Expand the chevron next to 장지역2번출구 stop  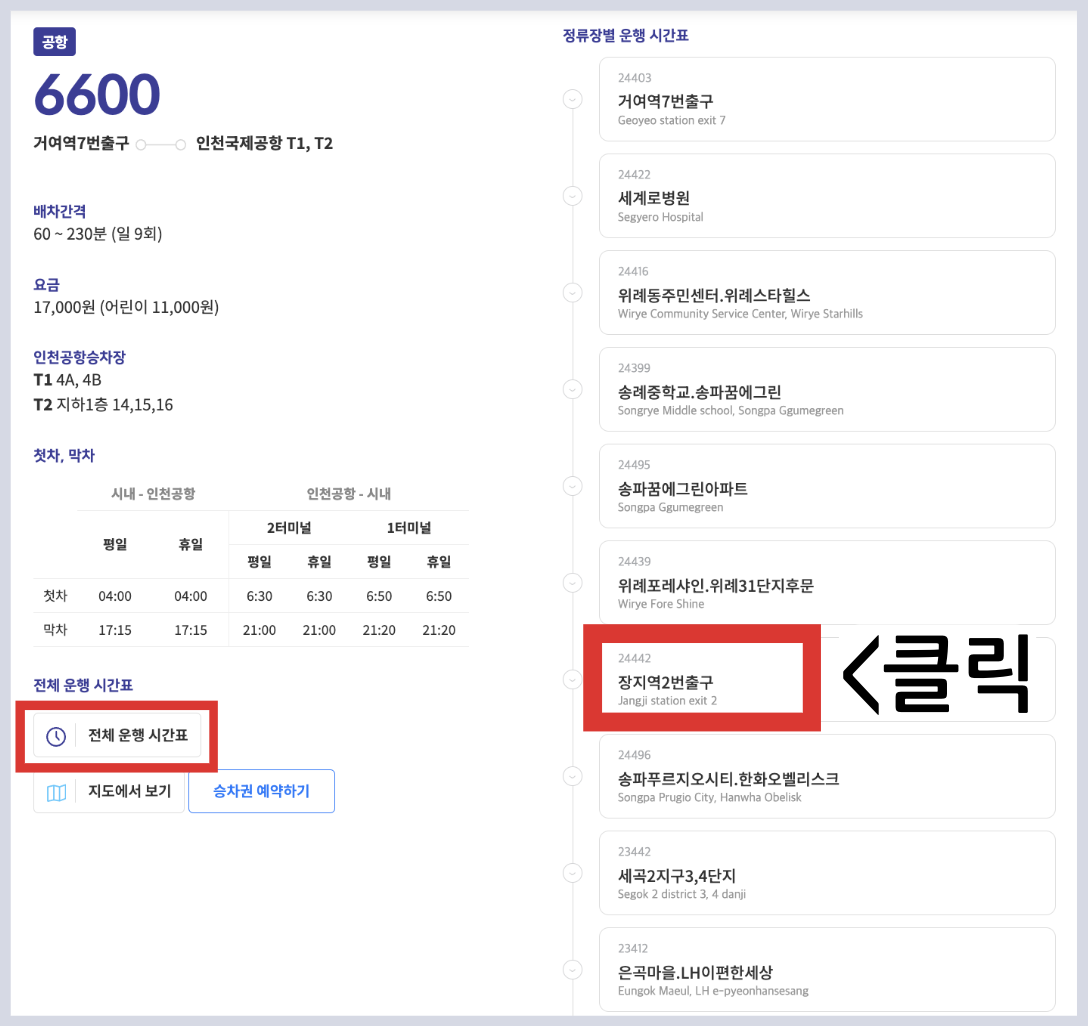(572, 678)
